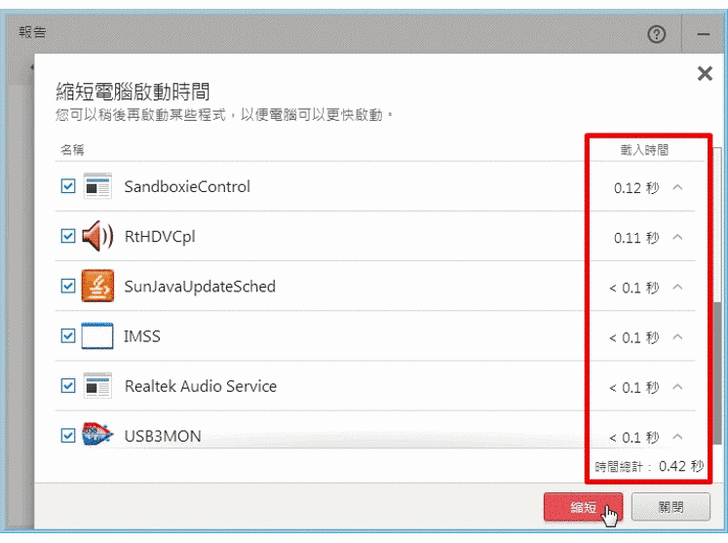The image size is (728, 543).
Task: Toggle the IMSS checkbox
Action: point(68,336)
